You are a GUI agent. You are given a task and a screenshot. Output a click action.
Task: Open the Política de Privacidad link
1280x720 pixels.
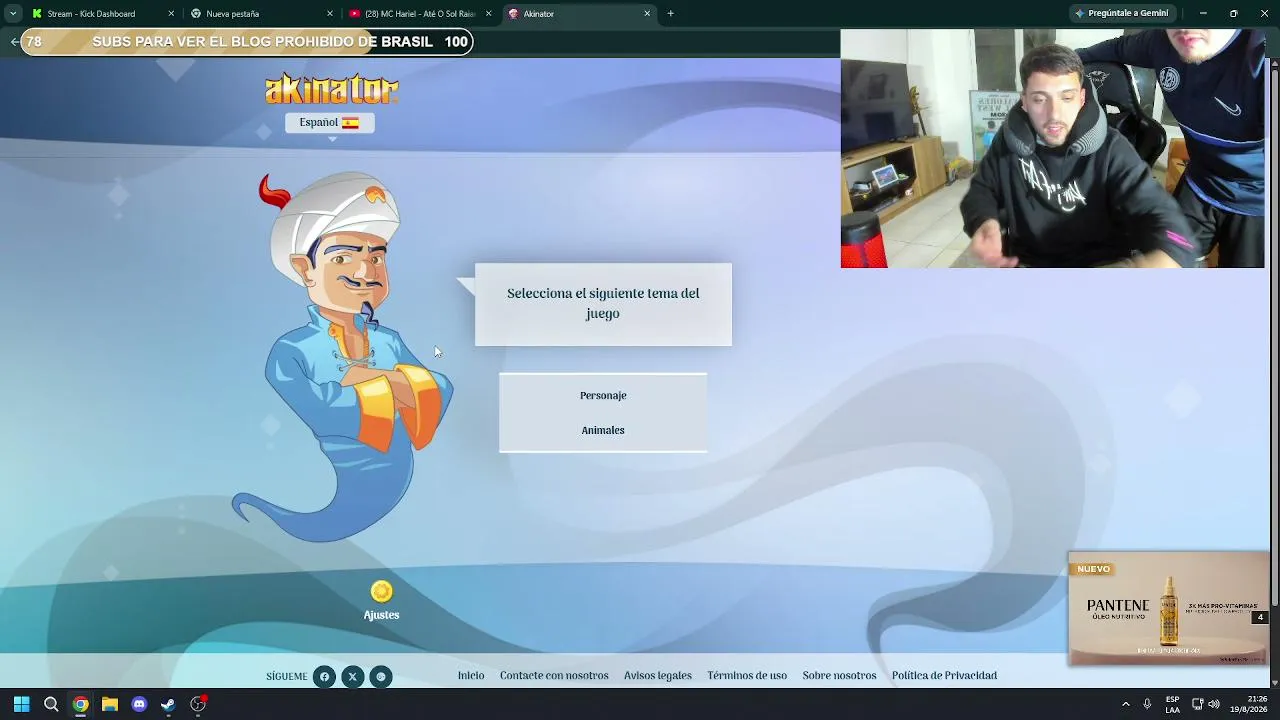944,676
